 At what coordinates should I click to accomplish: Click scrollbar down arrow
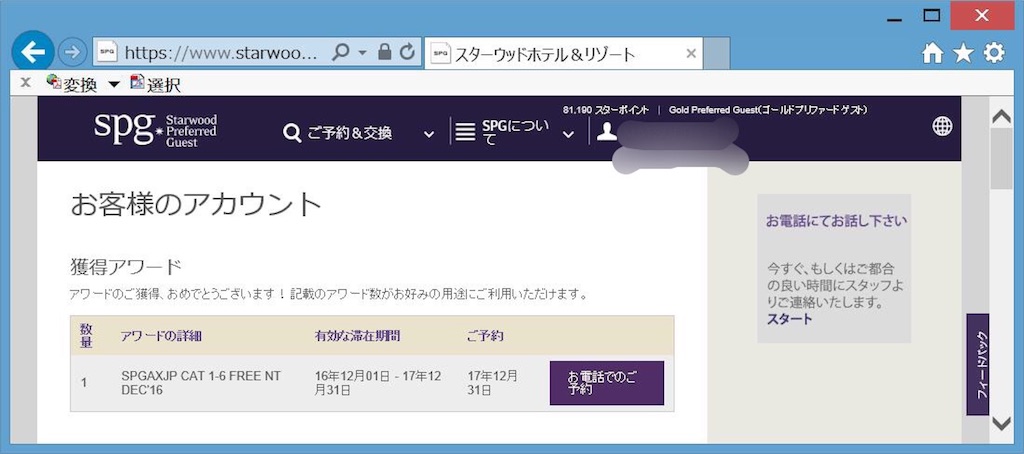pos(1000,423)
